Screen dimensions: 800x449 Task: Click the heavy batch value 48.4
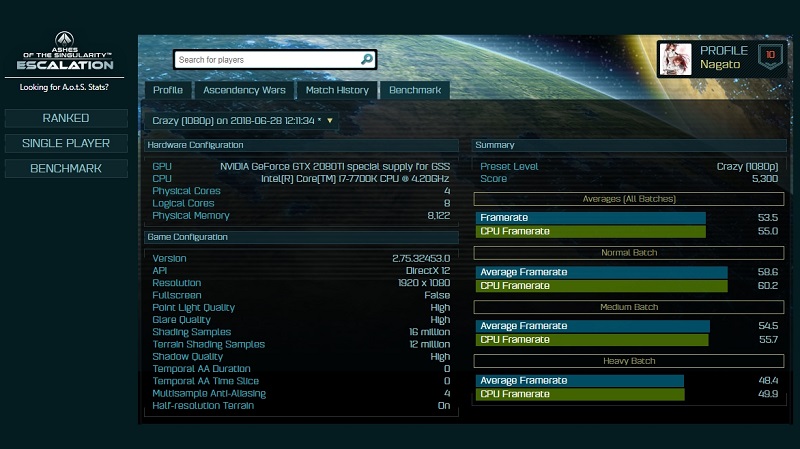click(x=768, y=381)
